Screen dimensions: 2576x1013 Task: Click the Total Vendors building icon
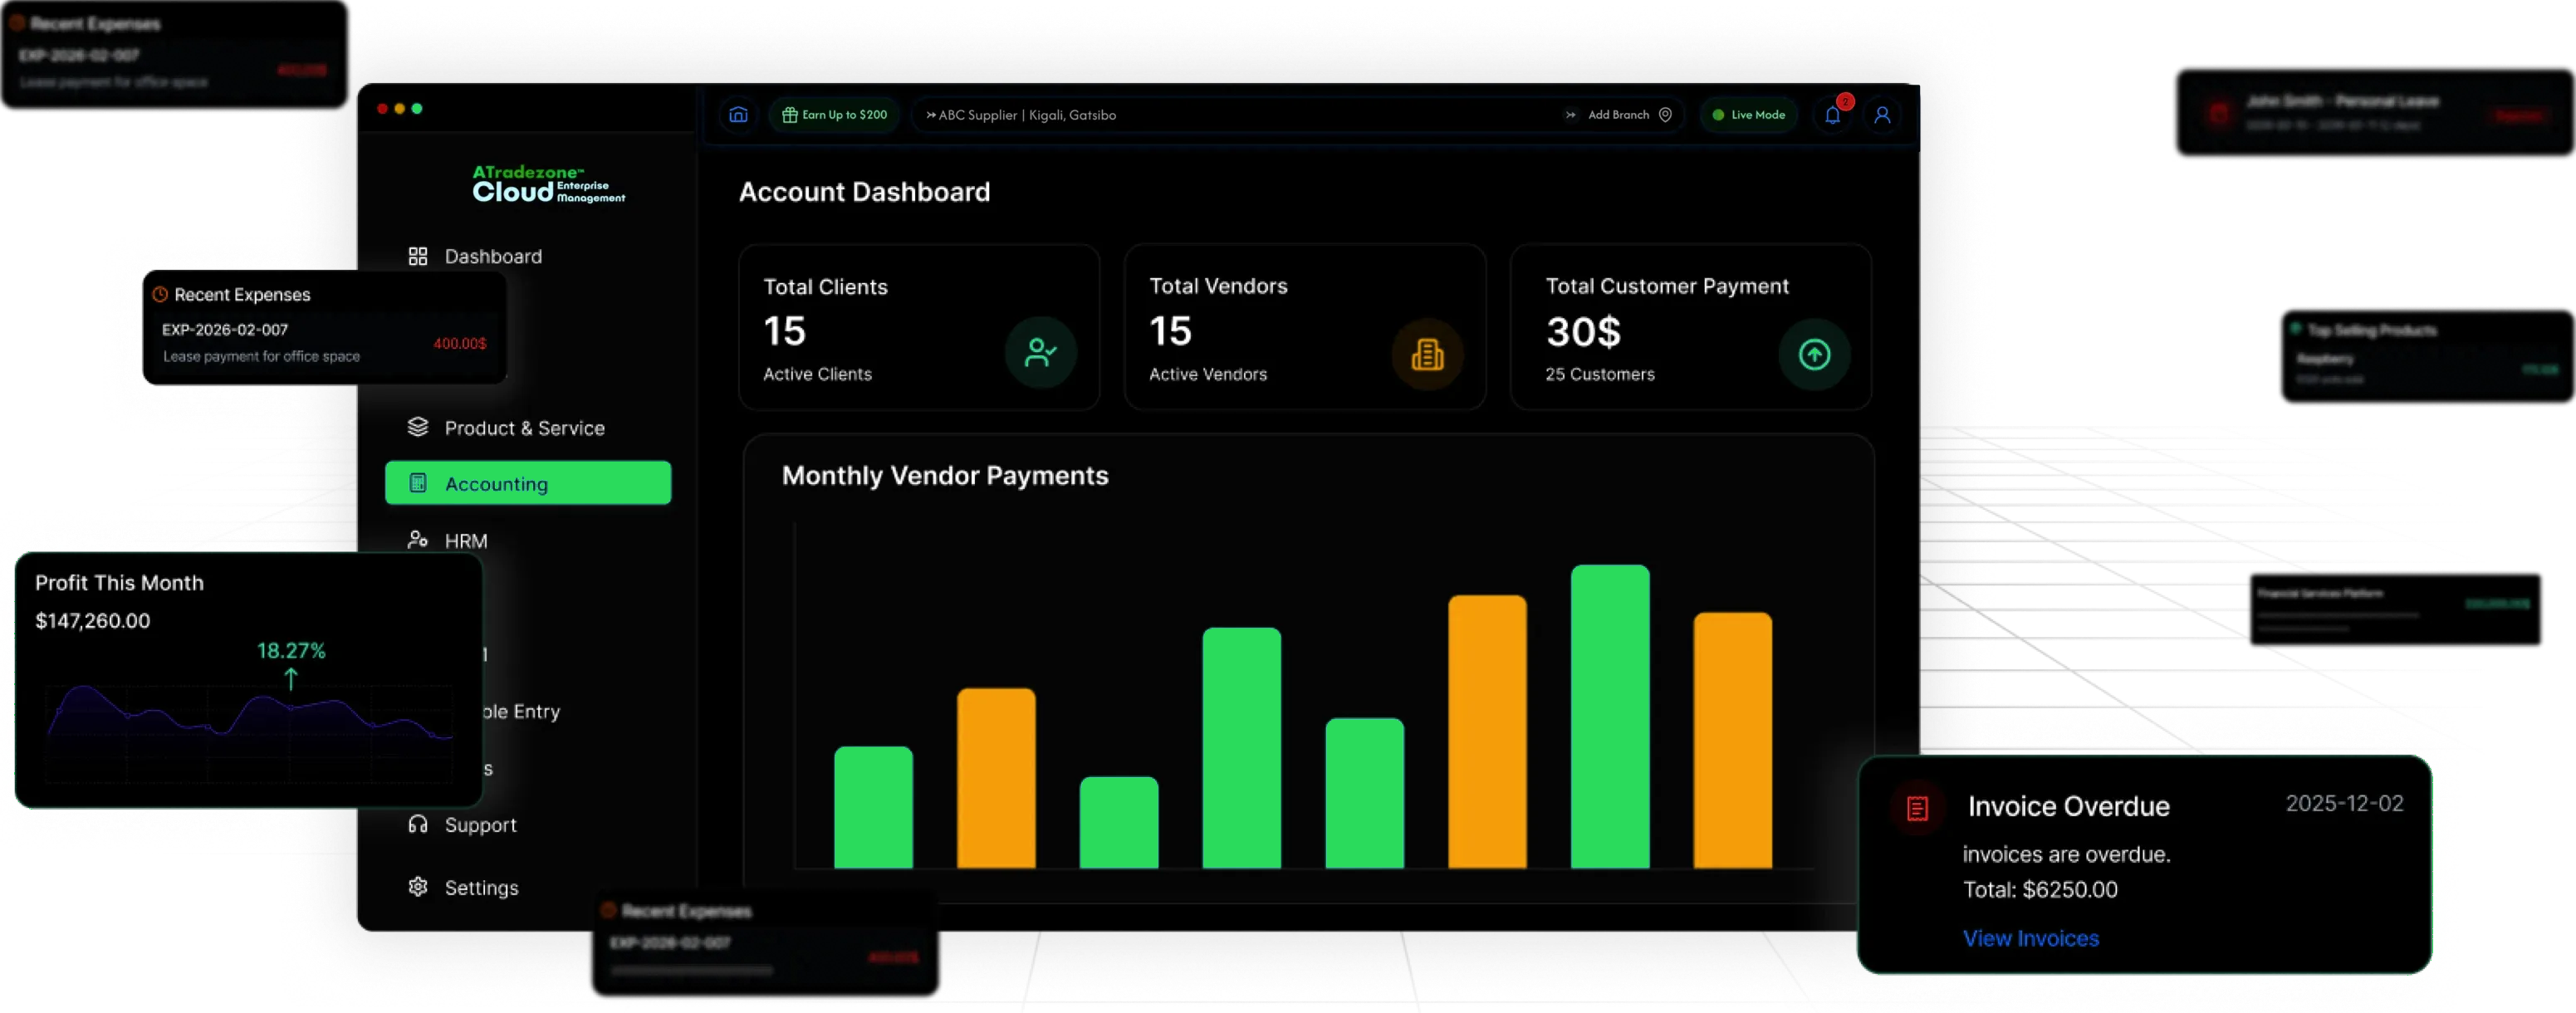coord(1427,354)
